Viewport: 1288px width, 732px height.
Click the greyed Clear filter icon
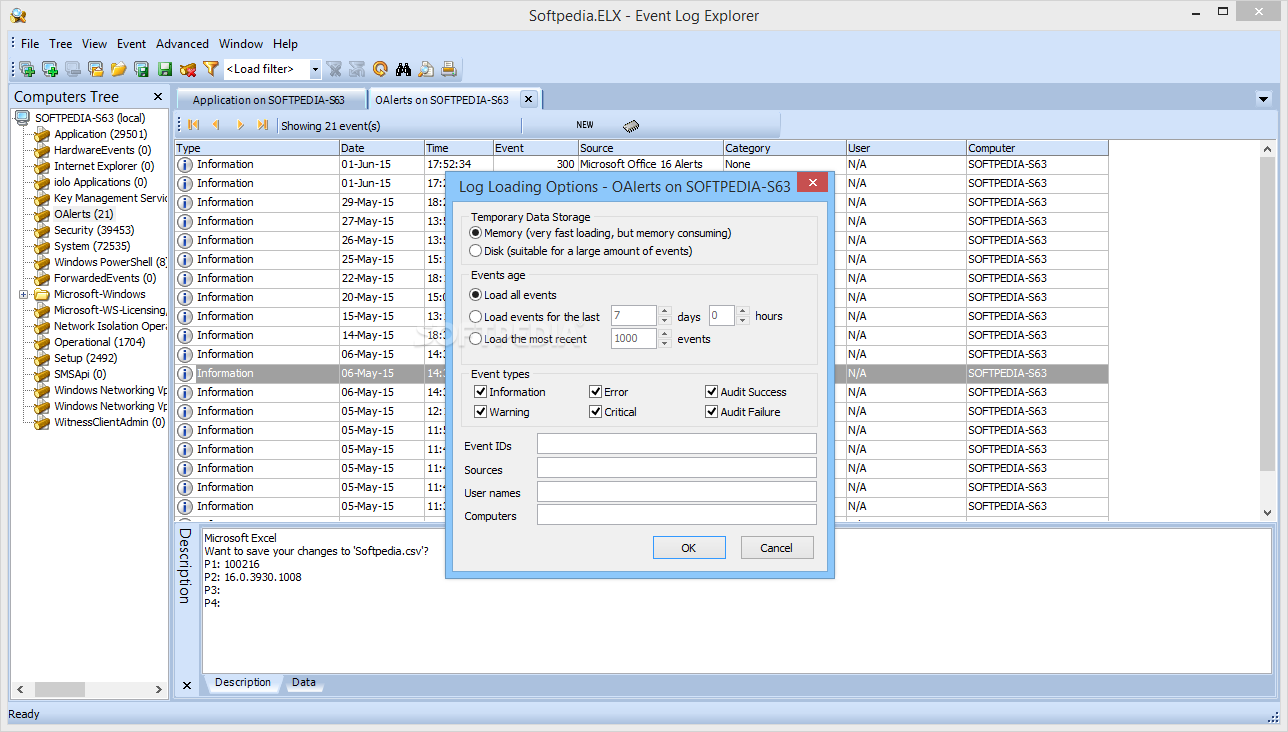334,69
